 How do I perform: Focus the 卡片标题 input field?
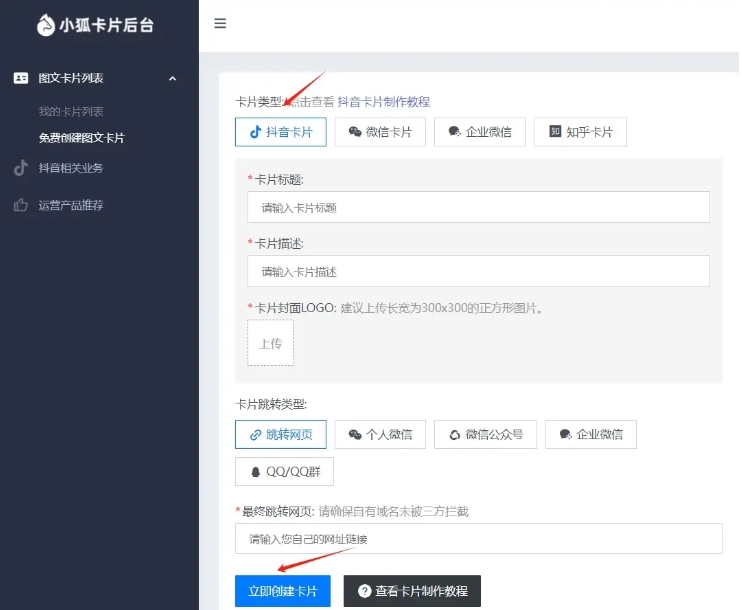(x=478, y=208)
